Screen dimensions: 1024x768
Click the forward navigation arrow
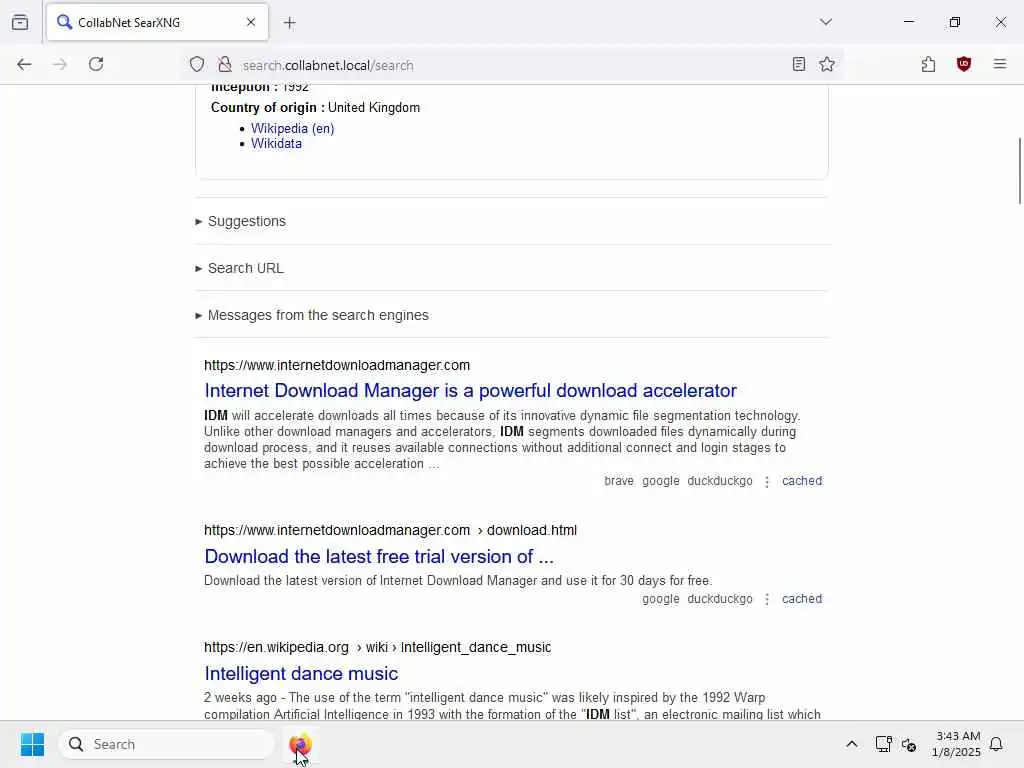pyautogui.click(x=60, y=64)
